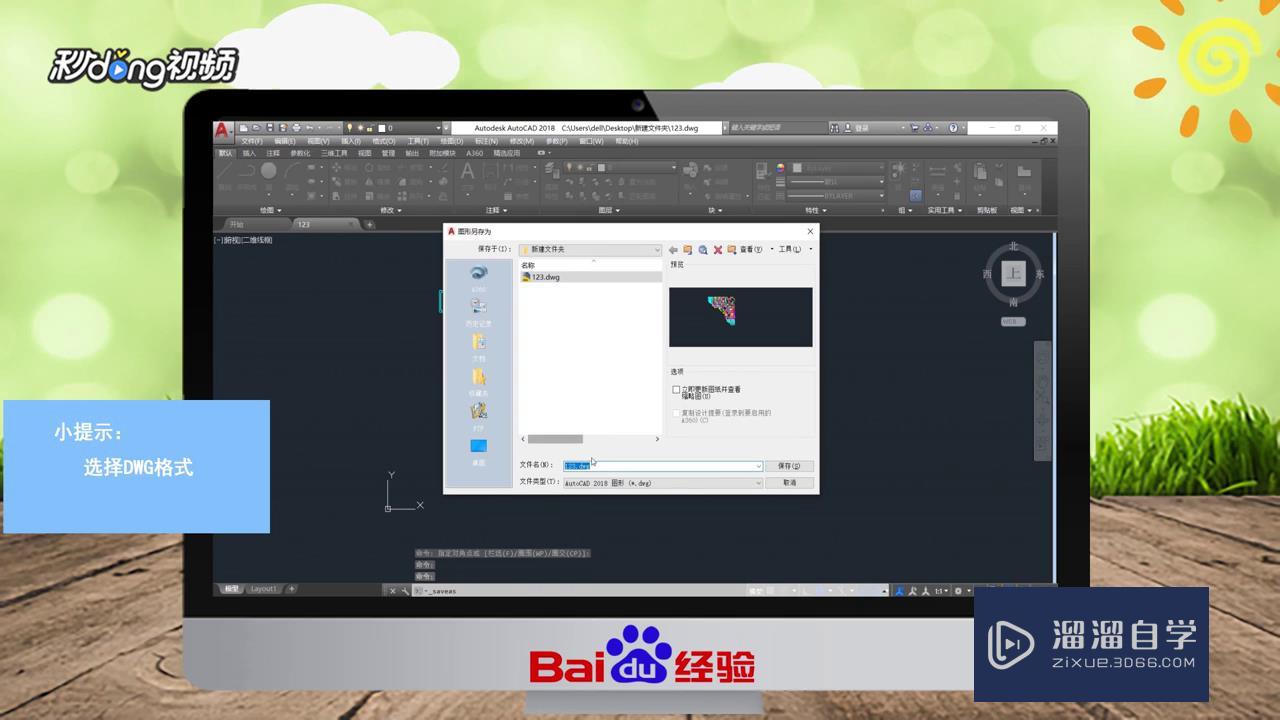Screen dimensions: 1280x720
Task: Add a new drawing tab with plus button
Action: coord(369,224)
